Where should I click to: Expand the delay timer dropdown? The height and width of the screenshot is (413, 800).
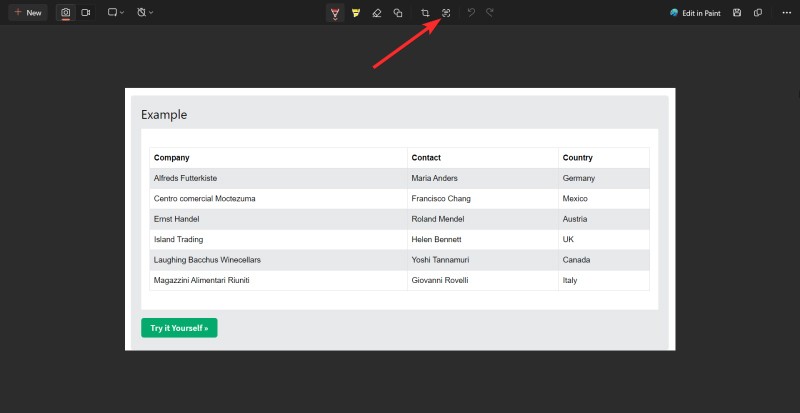coord(145,13)
